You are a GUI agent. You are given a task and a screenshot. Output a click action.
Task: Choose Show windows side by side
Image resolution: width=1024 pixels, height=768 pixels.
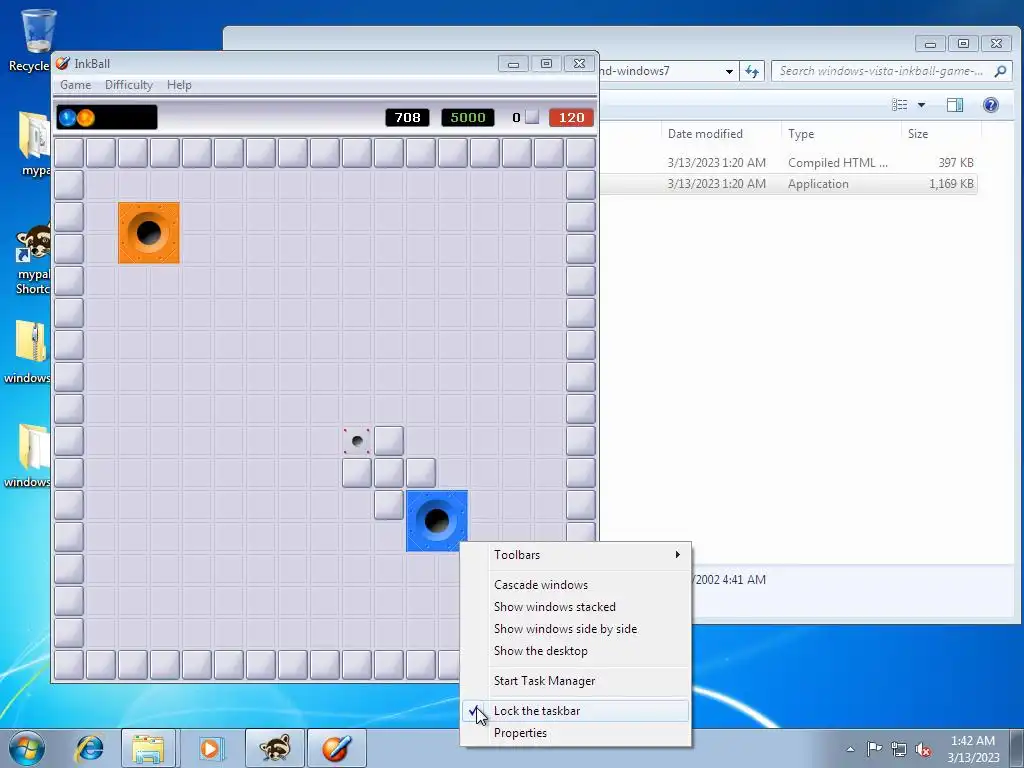pos(575,629)
